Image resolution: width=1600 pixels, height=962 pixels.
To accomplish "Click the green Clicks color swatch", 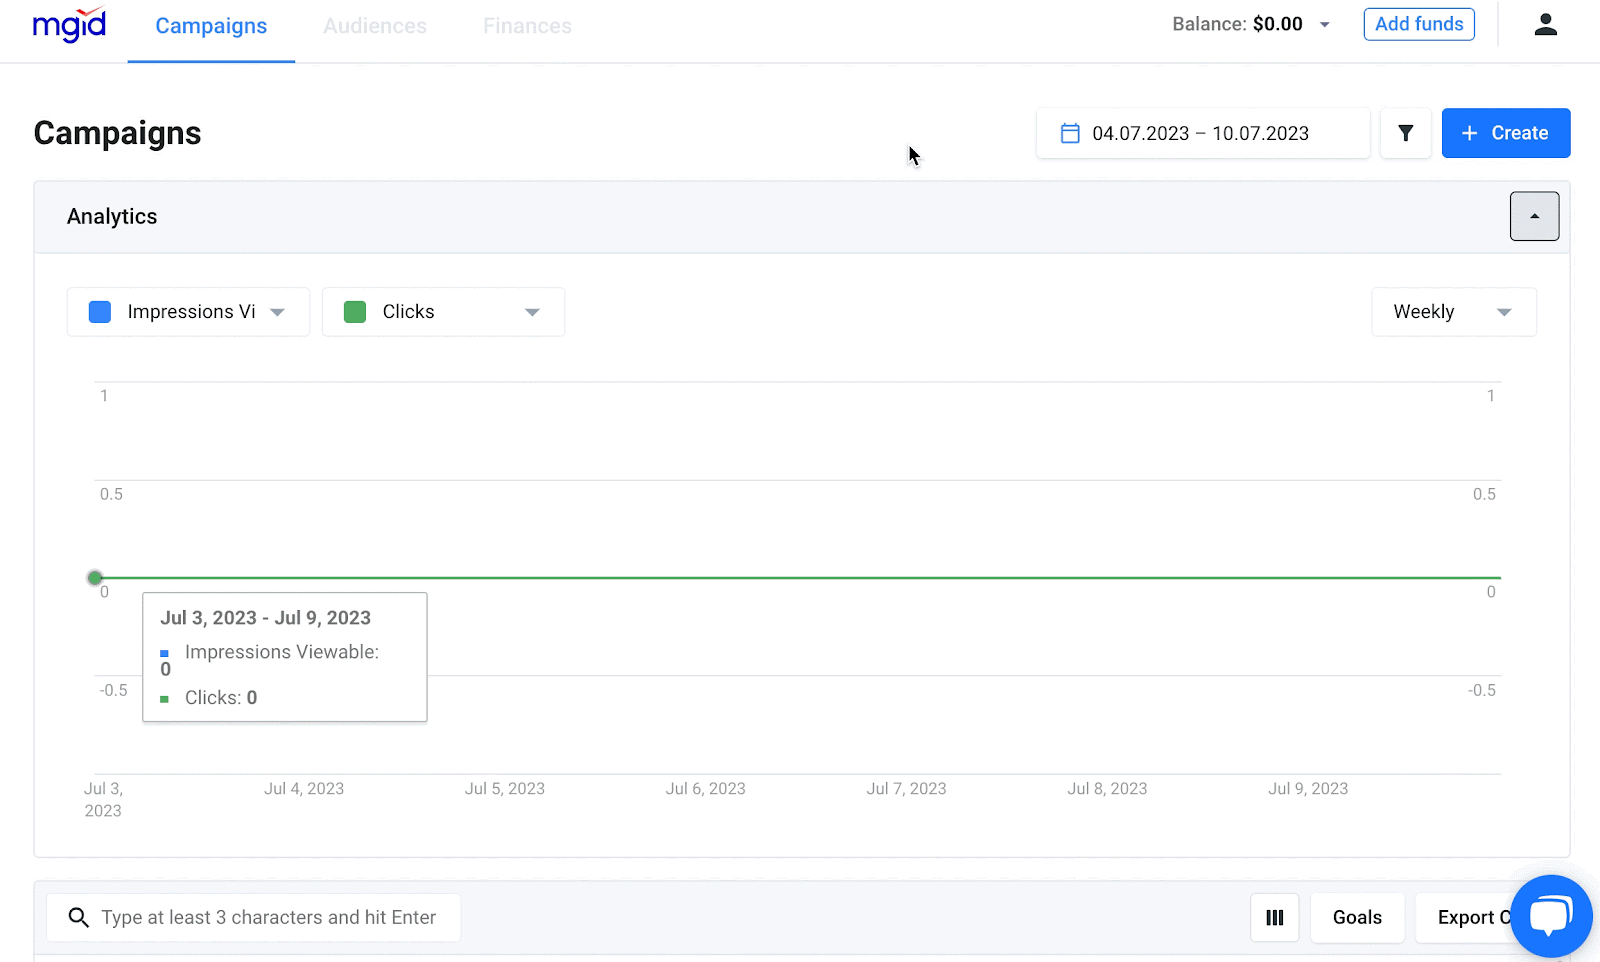I will click(x=355, y=311).
